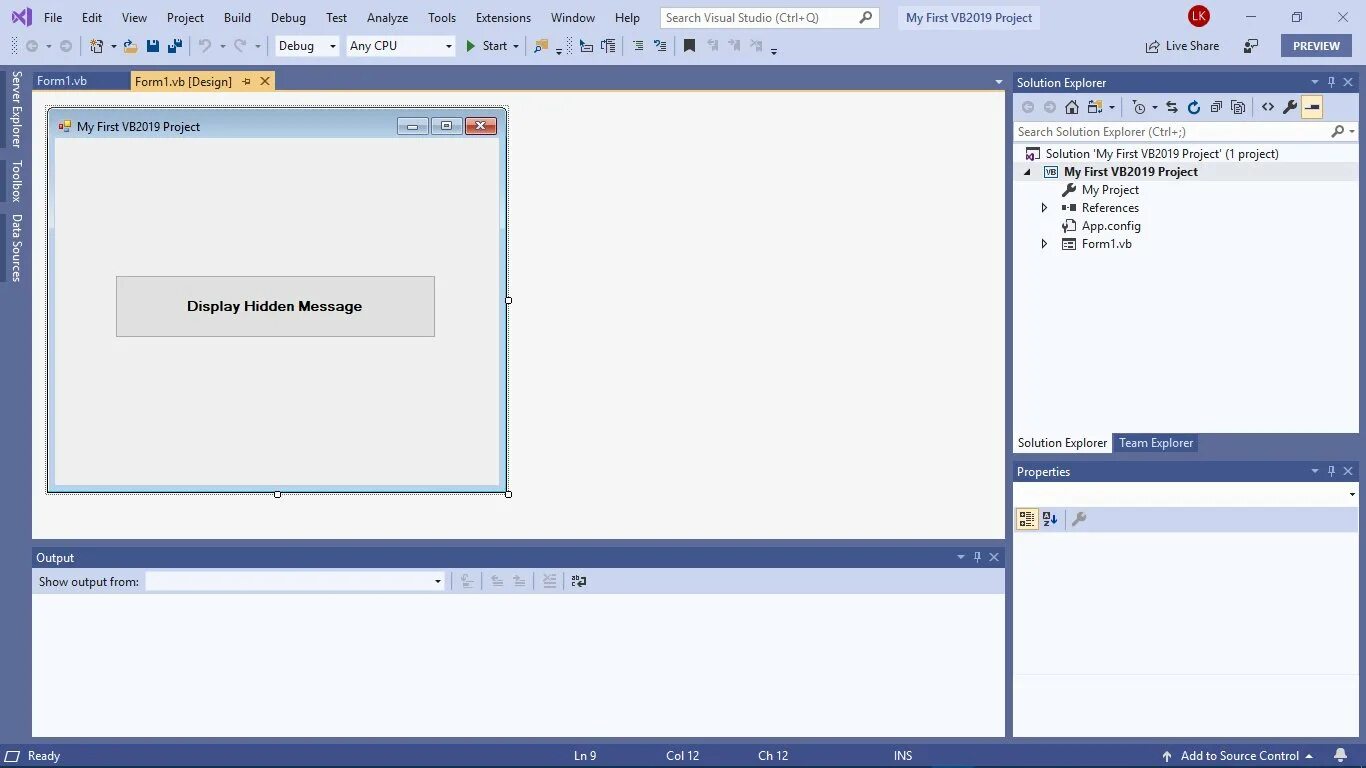This screenshot has height=768, width=1366.
Task: Select My Project in Solution Explorer
Action: 1110,190
